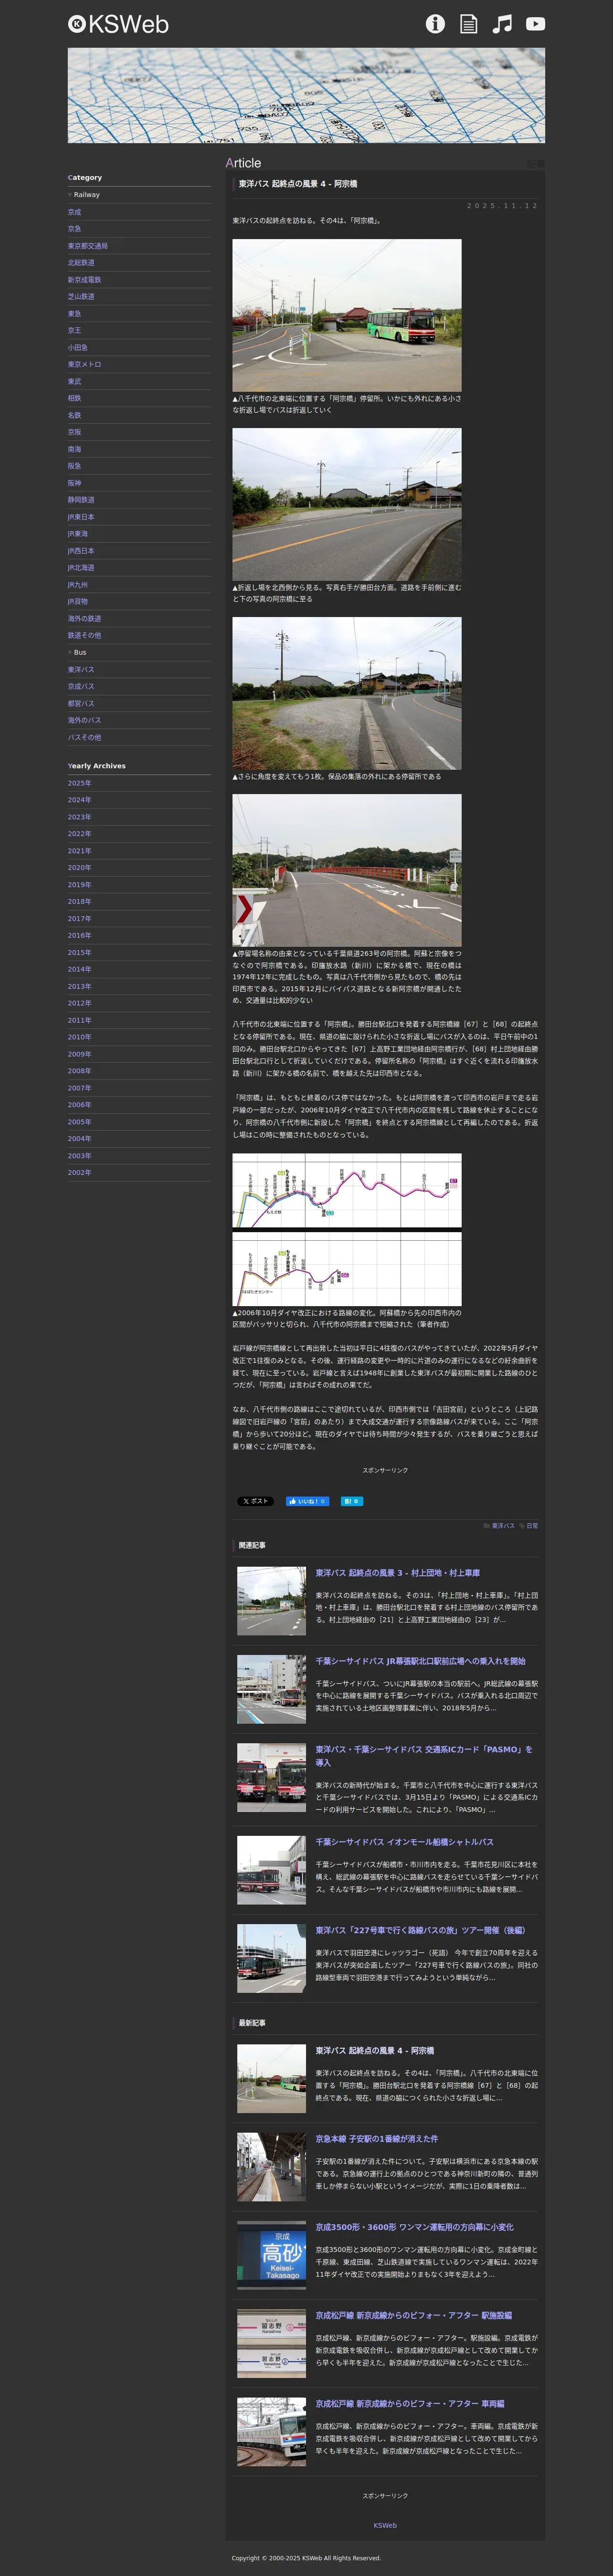Viewport: 613px width, 2576px height.
Task: Open the YouTube icon in the header
Action: [536, 24]
